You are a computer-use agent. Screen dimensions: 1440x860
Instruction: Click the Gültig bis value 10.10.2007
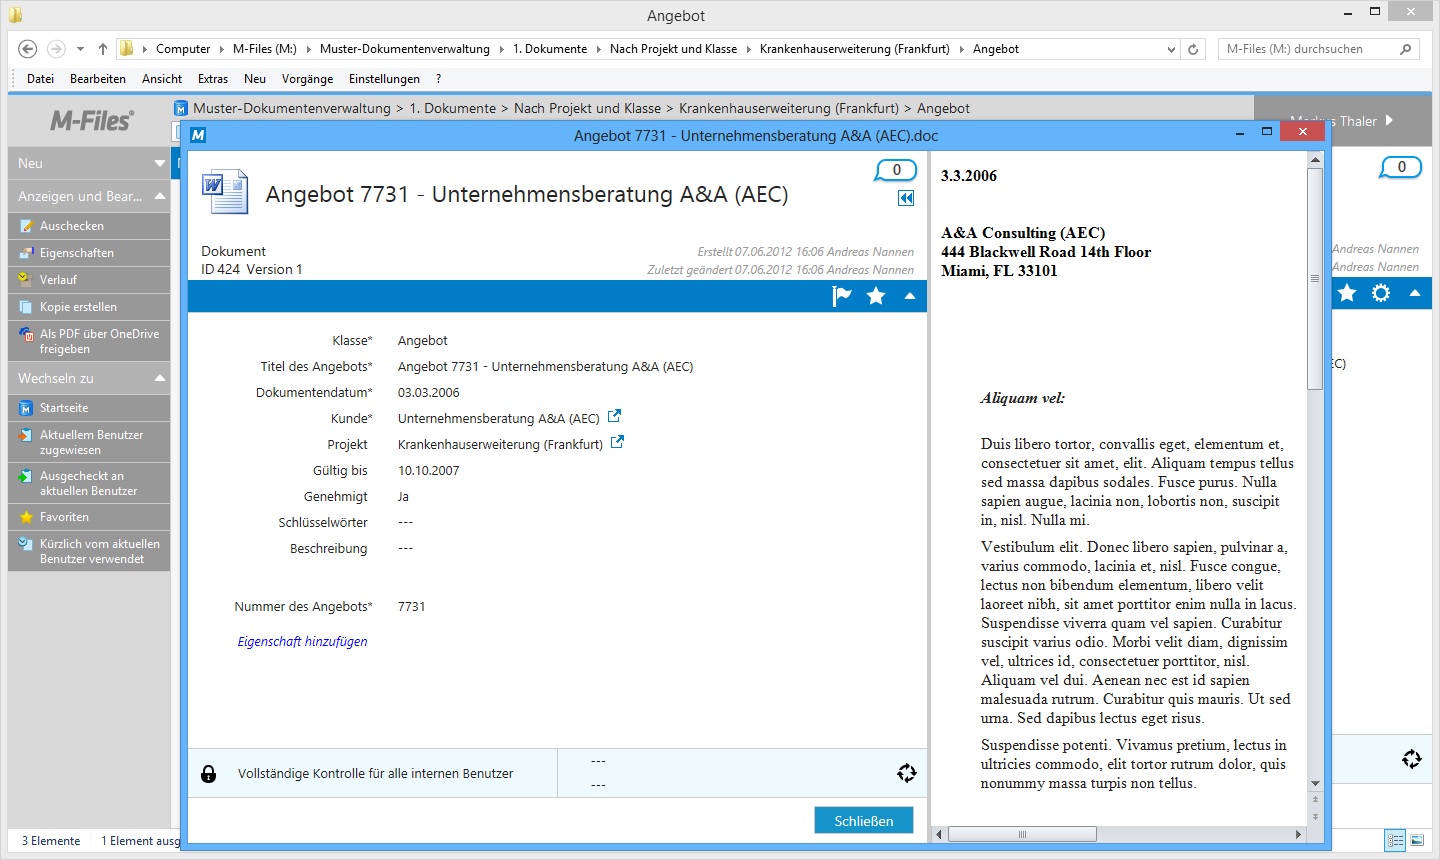(x=429, y=471)
